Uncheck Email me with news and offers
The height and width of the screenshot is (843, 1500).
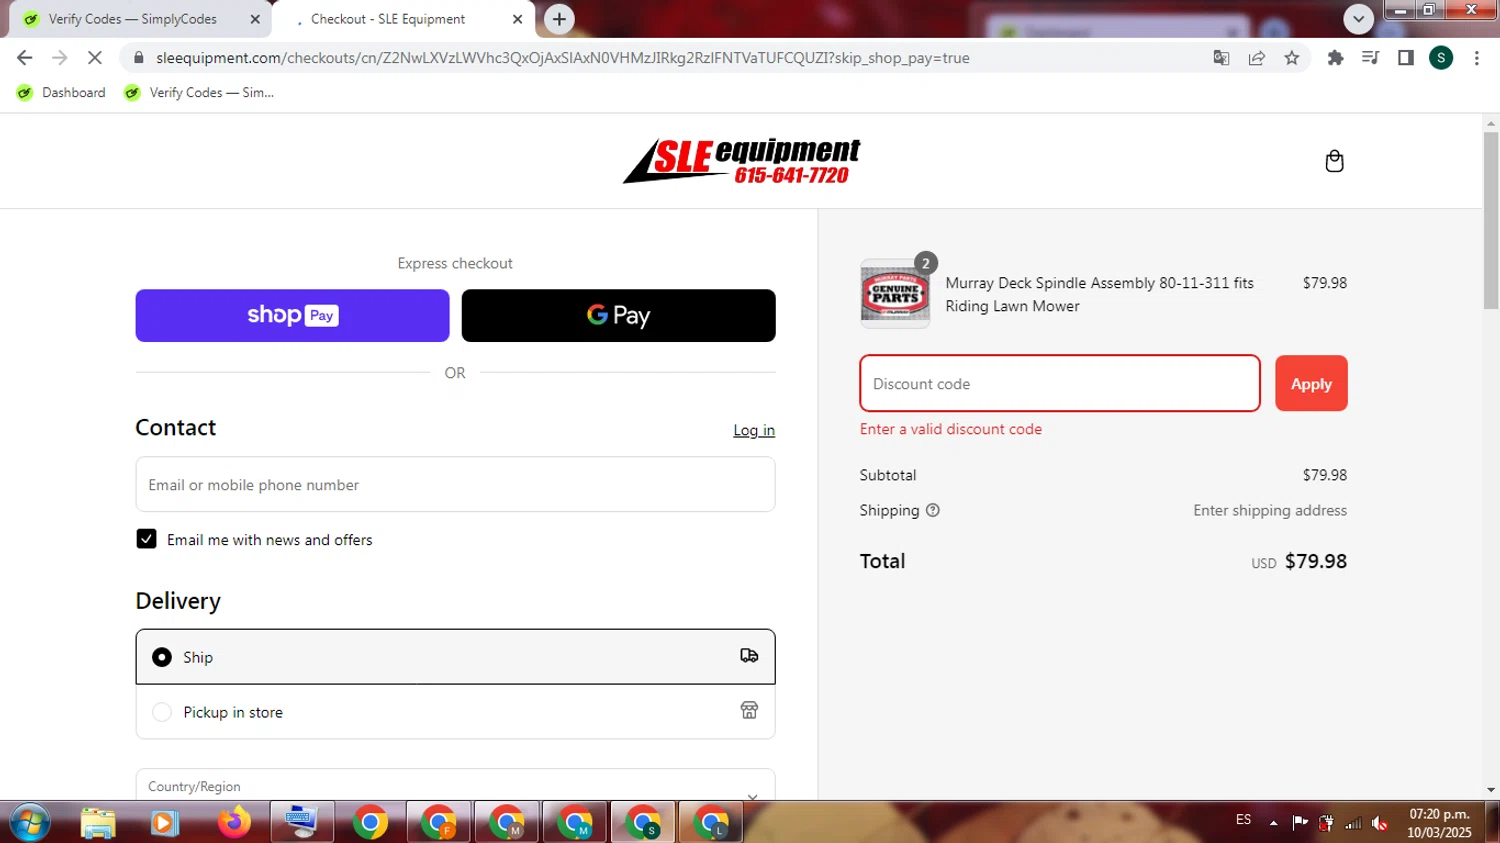tap(146, 539)
